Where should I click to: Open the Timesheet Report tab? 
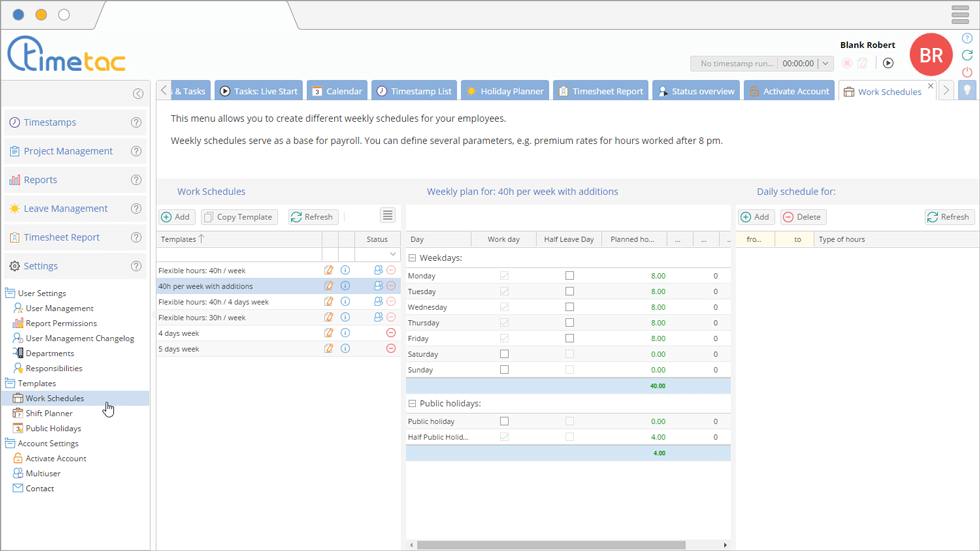[x=600, y=91]
